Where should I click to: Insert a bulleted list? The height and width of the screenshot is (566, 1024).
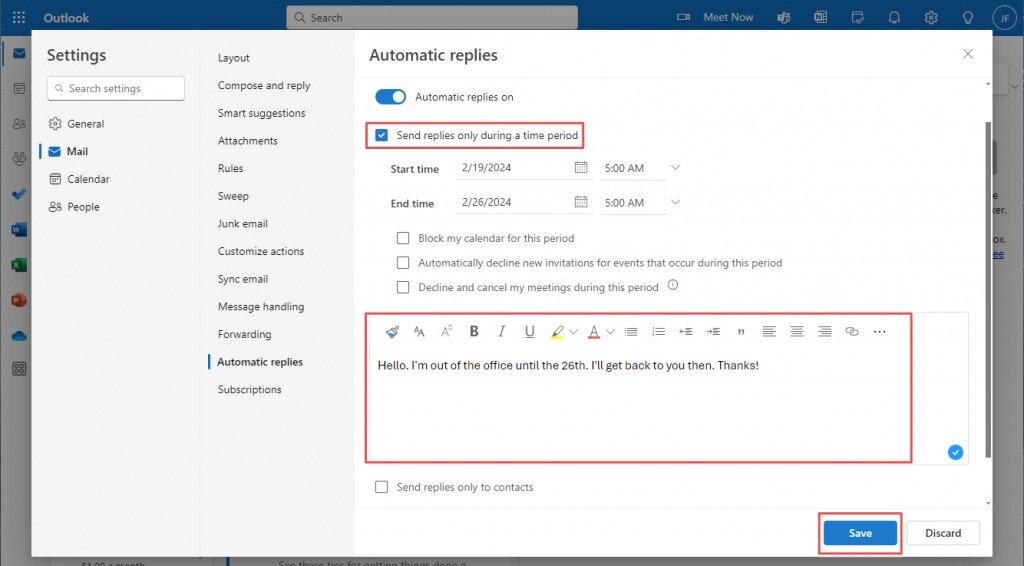click(x=631, y=332)
